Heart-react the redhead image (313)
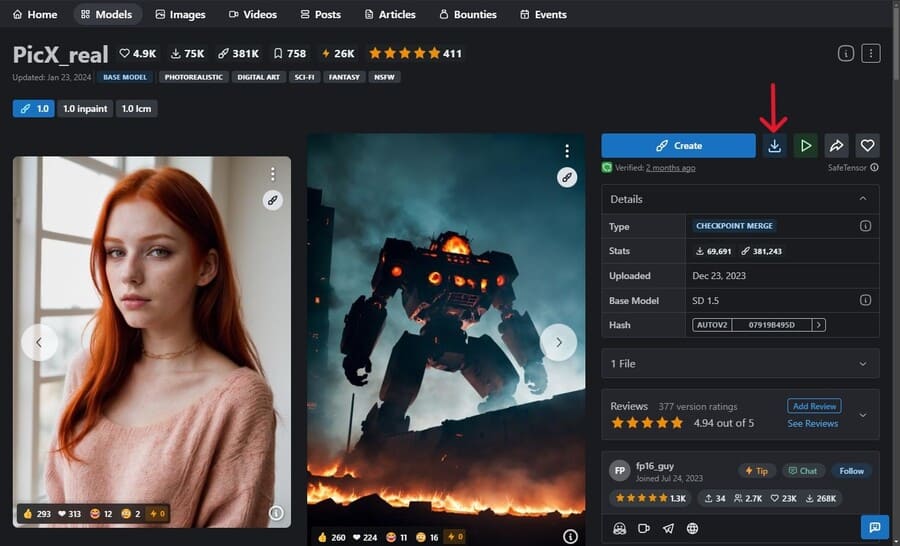This screenshot has width=900, height=546. coord(69,514)
